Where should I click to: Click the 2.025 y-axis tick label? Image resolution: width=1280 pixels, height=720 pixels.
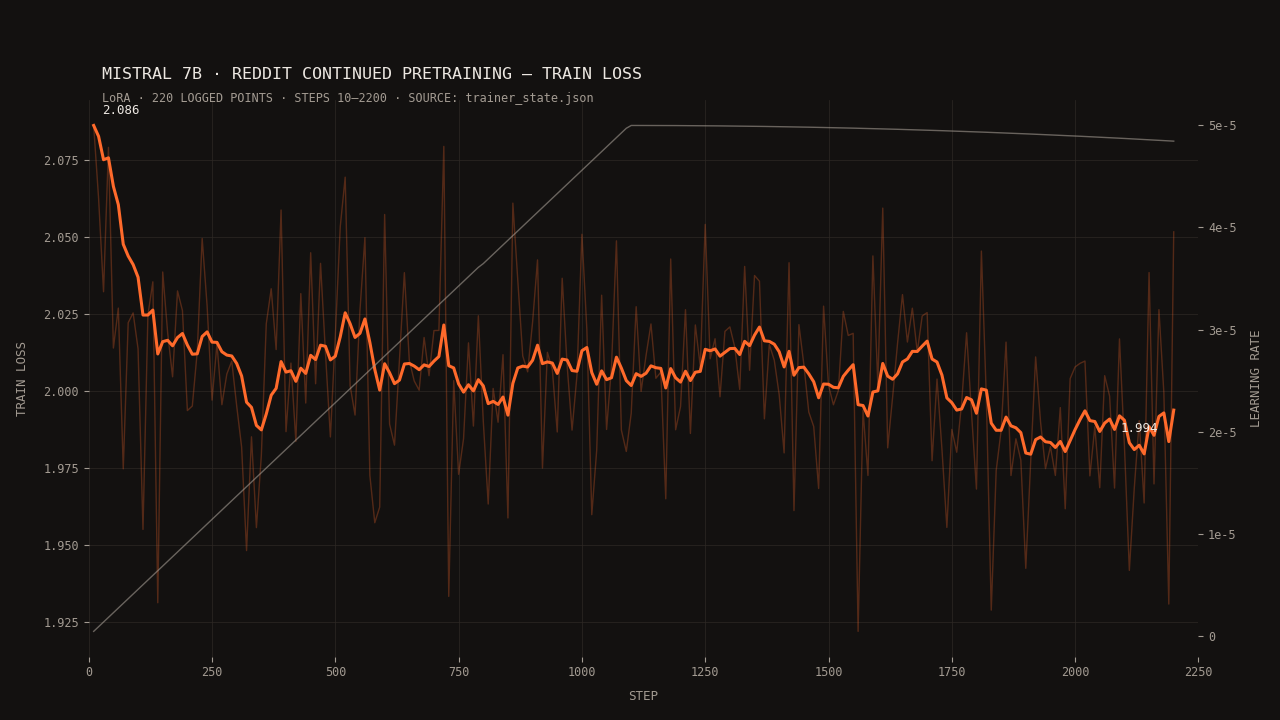pyautogui.click(x=62, y=314)
